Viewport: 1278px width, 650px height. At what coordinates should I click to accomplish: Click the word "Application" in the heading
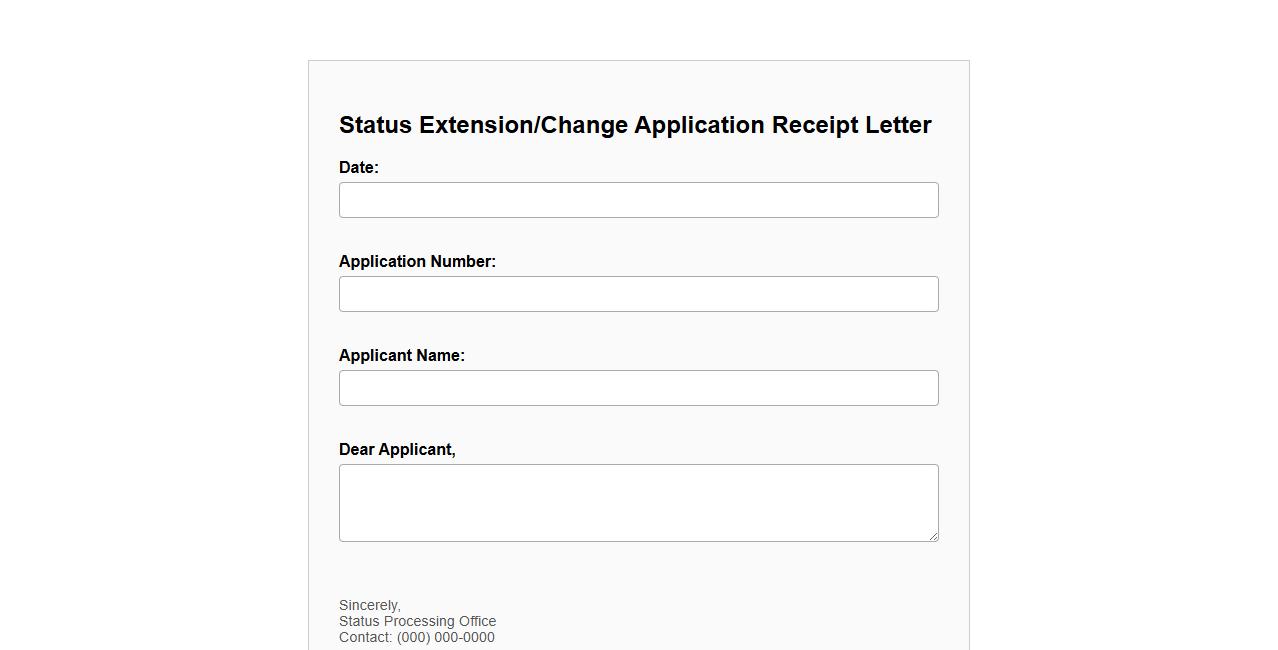coord(699,125)
